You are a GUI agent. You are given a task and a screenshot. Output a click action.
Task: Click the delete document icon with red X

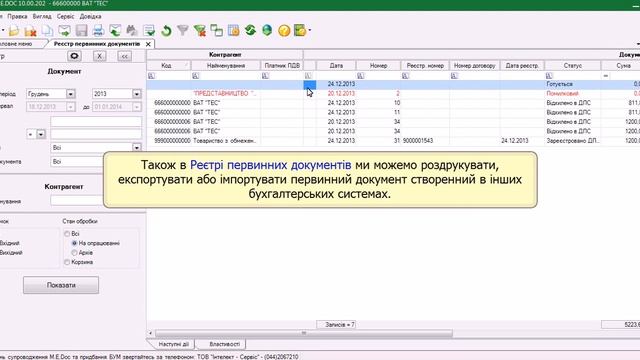(31, 31)
